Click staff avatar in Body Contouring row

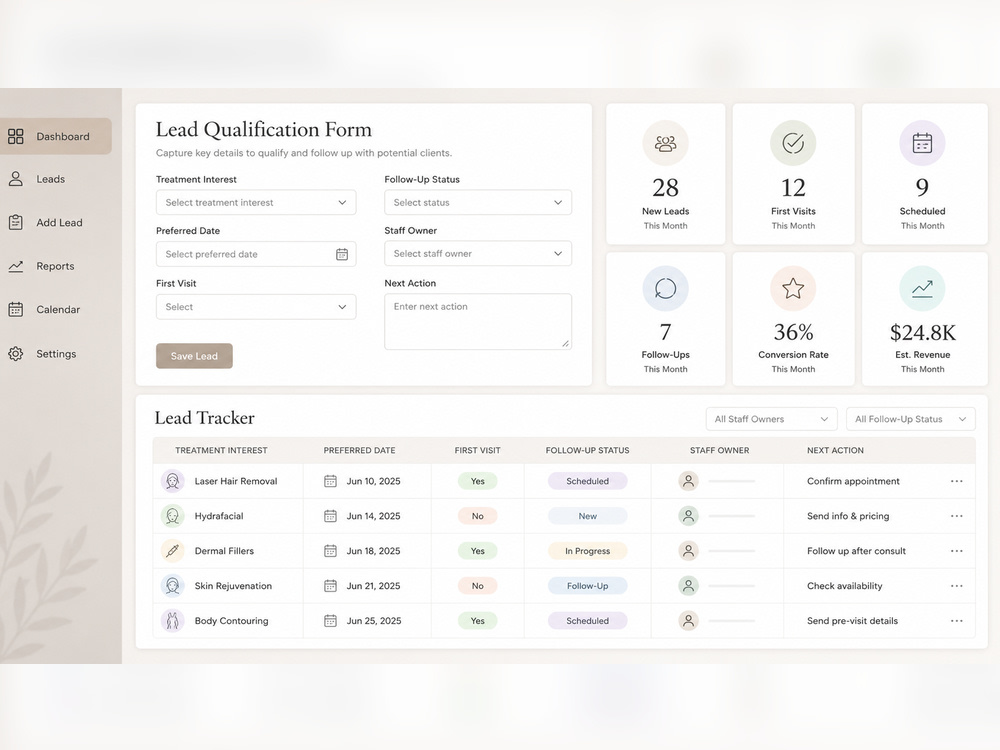(x=688, y=621)
